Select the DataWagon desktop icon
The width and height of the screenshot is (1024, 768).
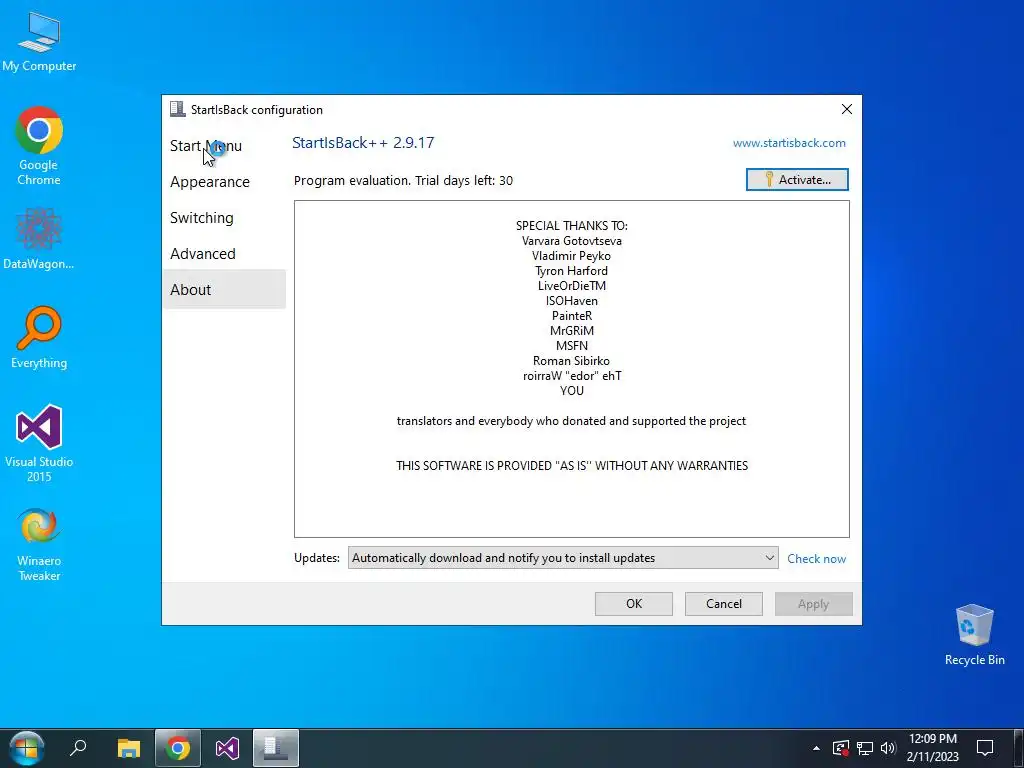pyautogui.click(x=39, y=239)
